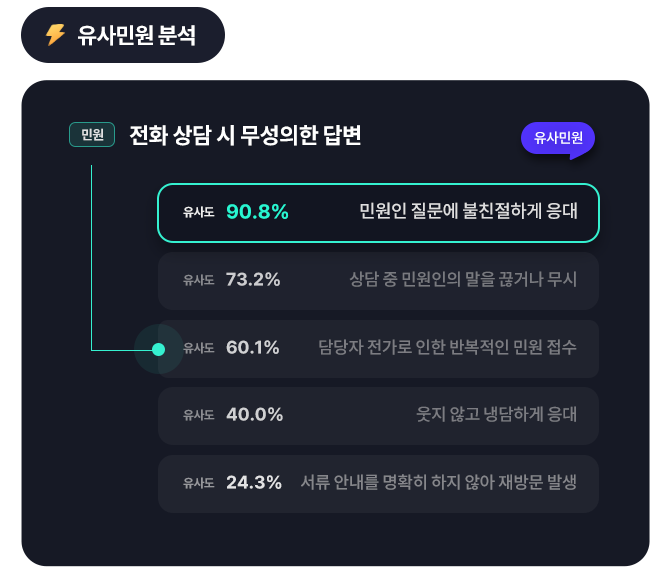Viewport: 670px width, 580px height.
Task: Select the 24.3% similarity value
Action: coord(254,483)
